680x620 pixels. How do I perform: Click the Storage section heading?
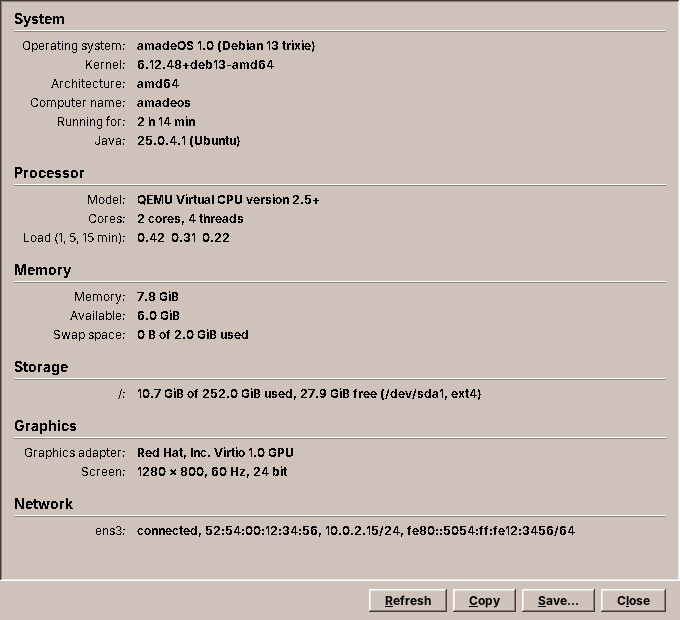tap(41, 367)
